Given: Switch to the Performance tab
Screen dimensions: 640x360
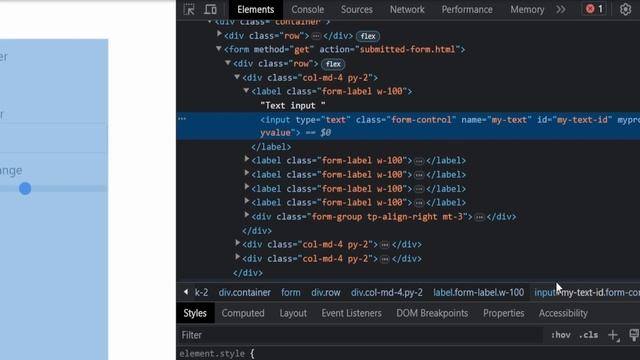Looking at the screenshot, I should [467, 9].
